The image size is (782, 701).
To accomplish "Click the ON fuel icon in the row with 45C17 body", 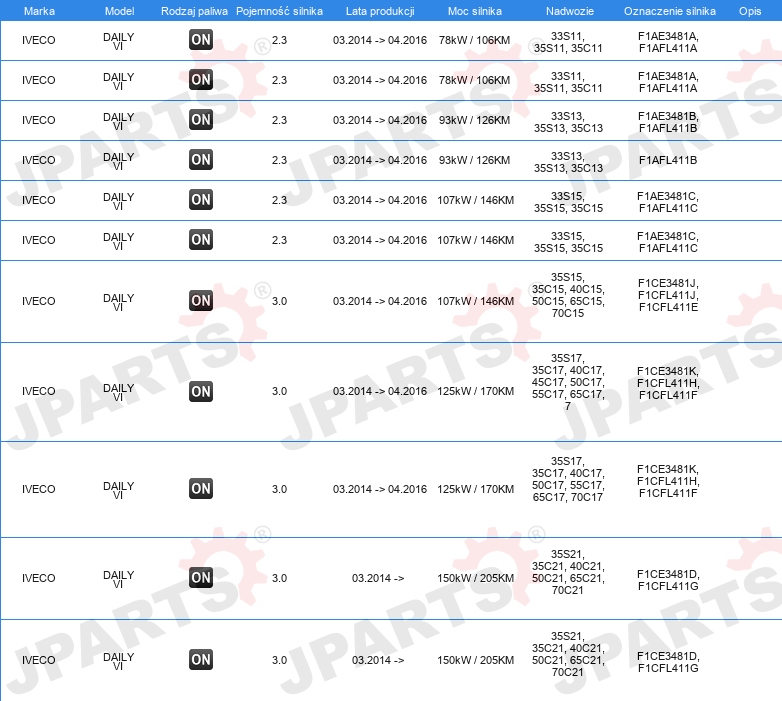I will [x=200, y=391].
